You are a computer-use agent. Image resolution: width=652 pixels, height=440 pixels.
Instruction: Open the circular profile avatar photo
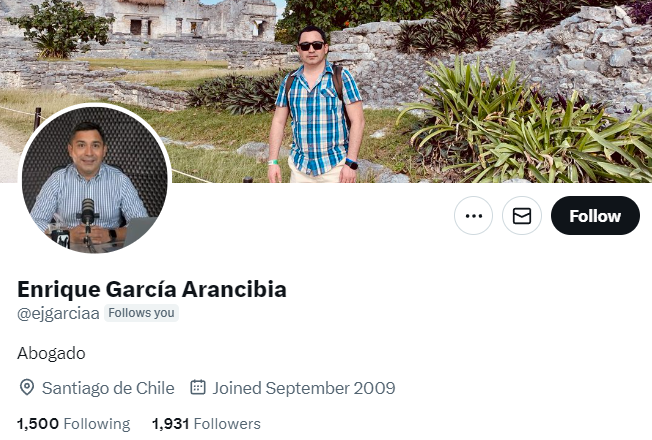pos(95,179)
